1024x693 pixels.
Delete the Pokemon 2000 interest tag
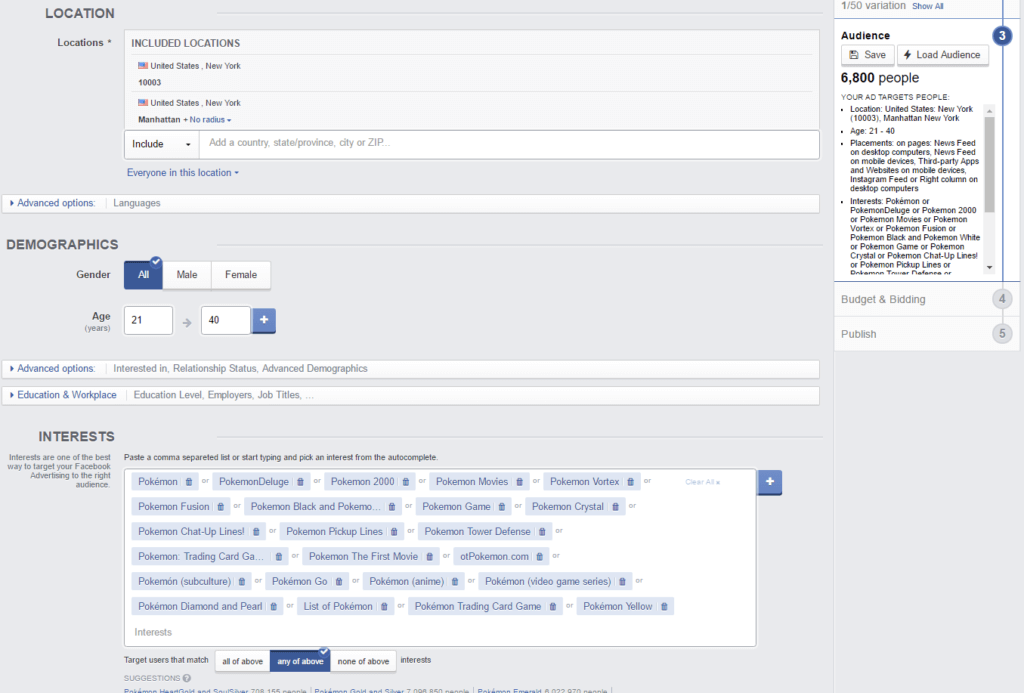pyautogui.click(x=406, y=482)
